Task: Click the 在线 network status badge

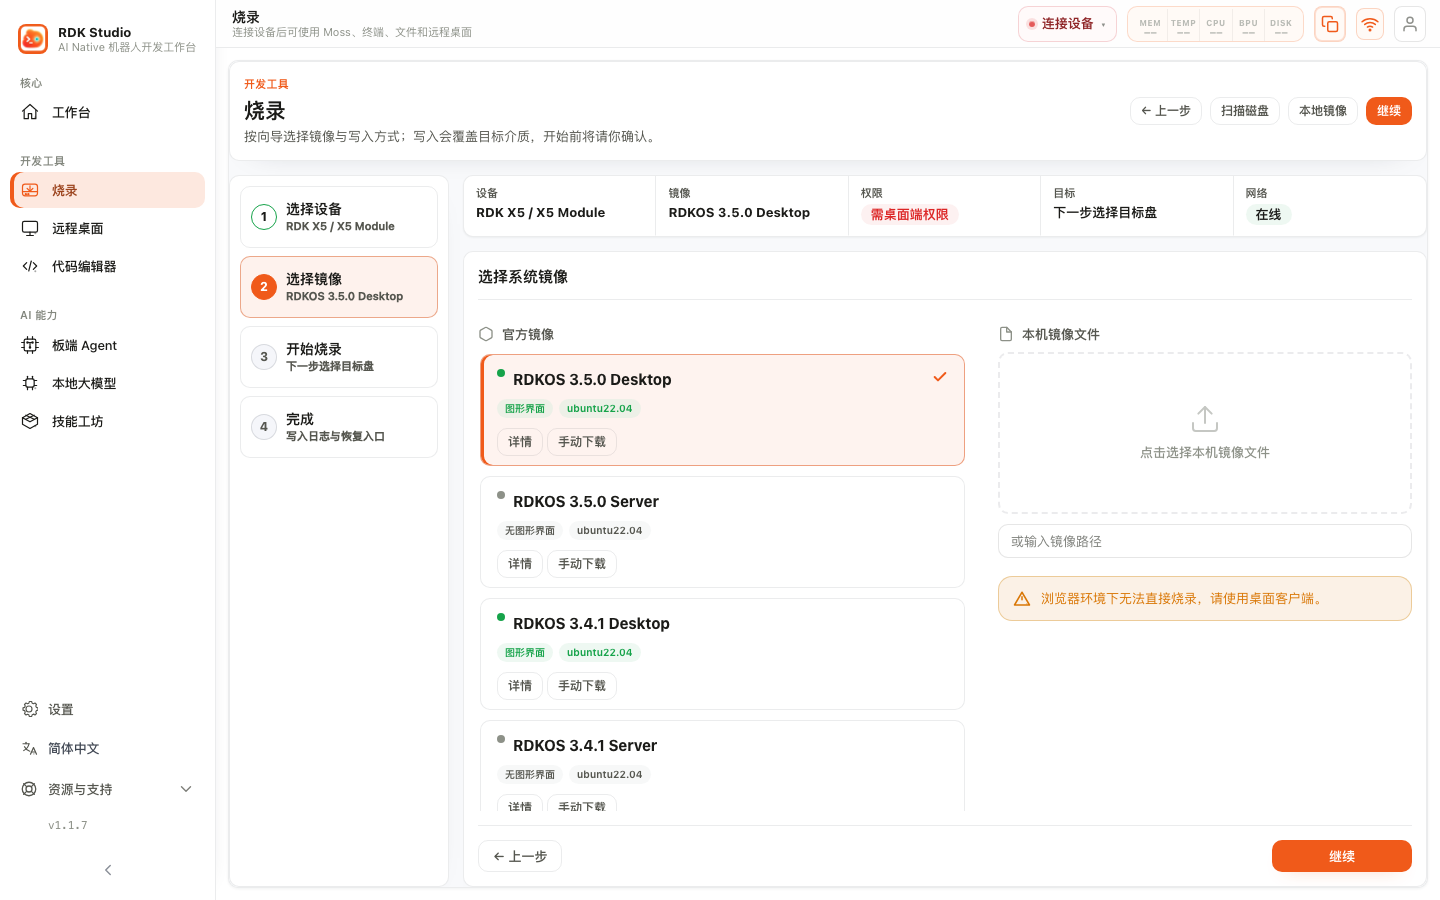Action: 1269,215
